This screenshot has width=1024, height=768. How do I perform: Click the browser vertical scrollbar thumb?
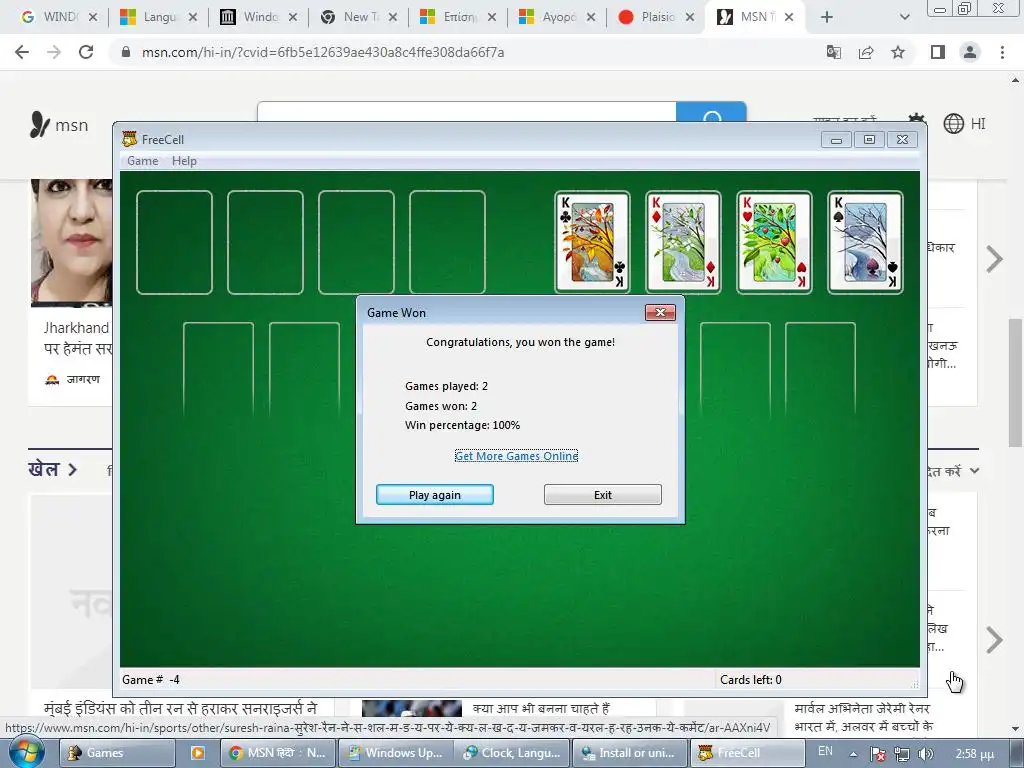pos(1015,383)
